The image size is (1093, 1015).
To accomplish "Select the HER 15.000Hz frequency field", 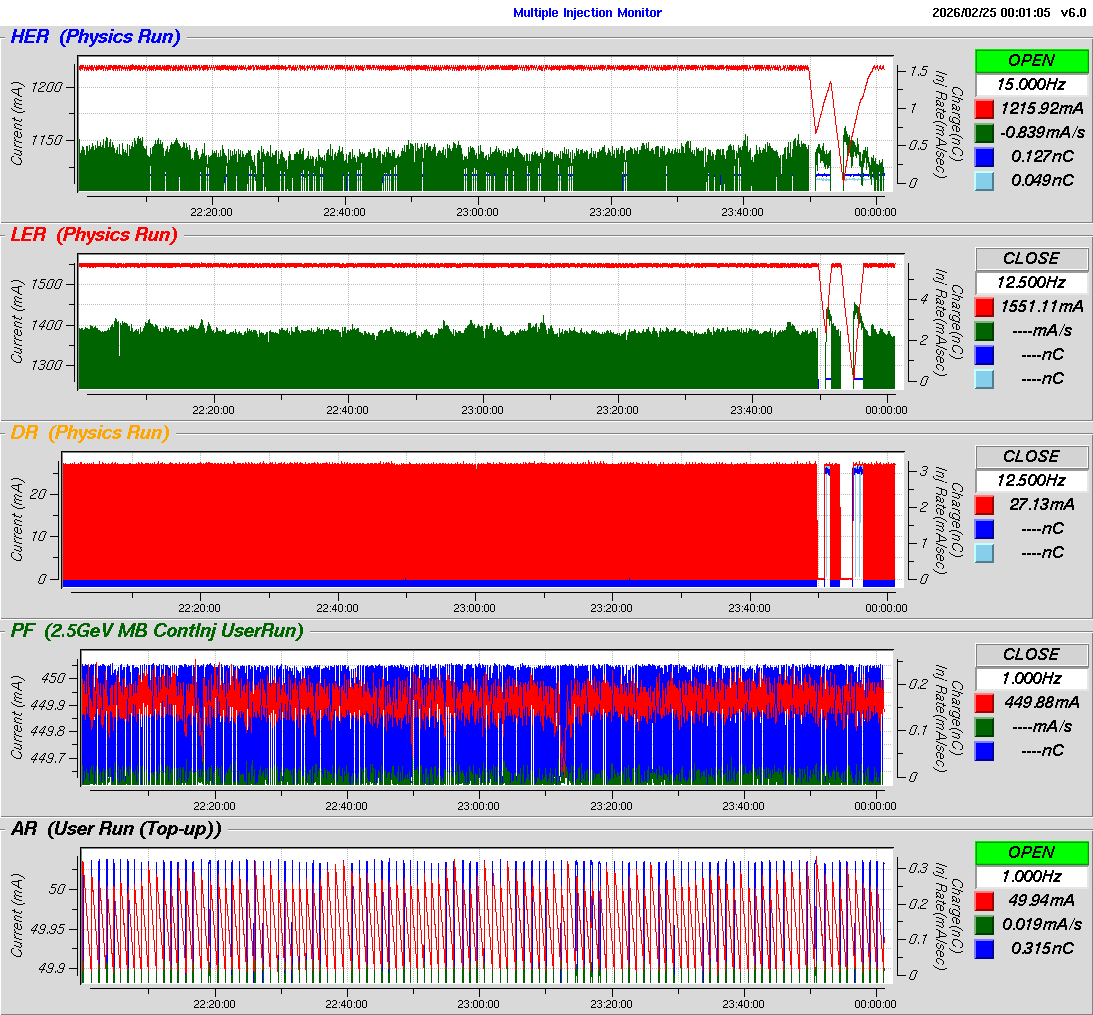I will 1031,84.
